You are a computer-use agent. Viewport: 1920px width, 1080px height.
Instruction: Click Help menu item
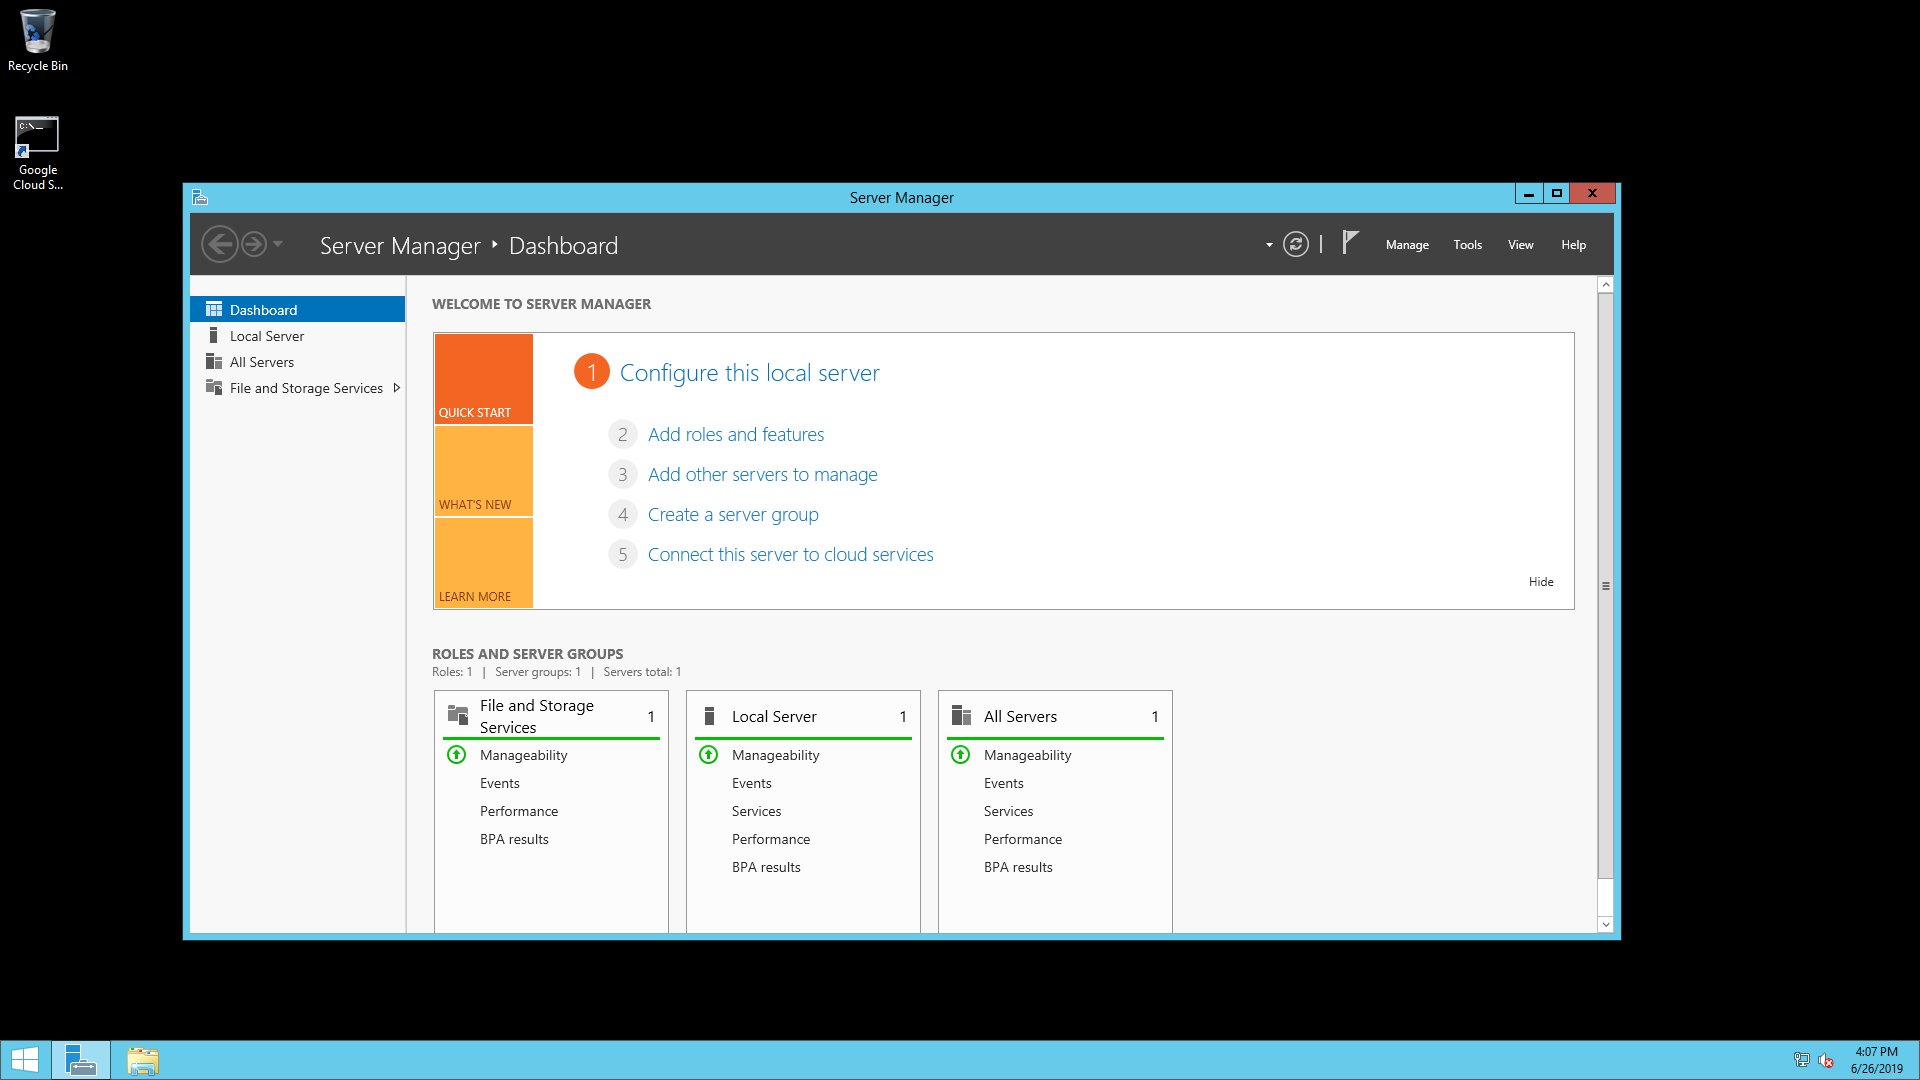point(1573,244)
